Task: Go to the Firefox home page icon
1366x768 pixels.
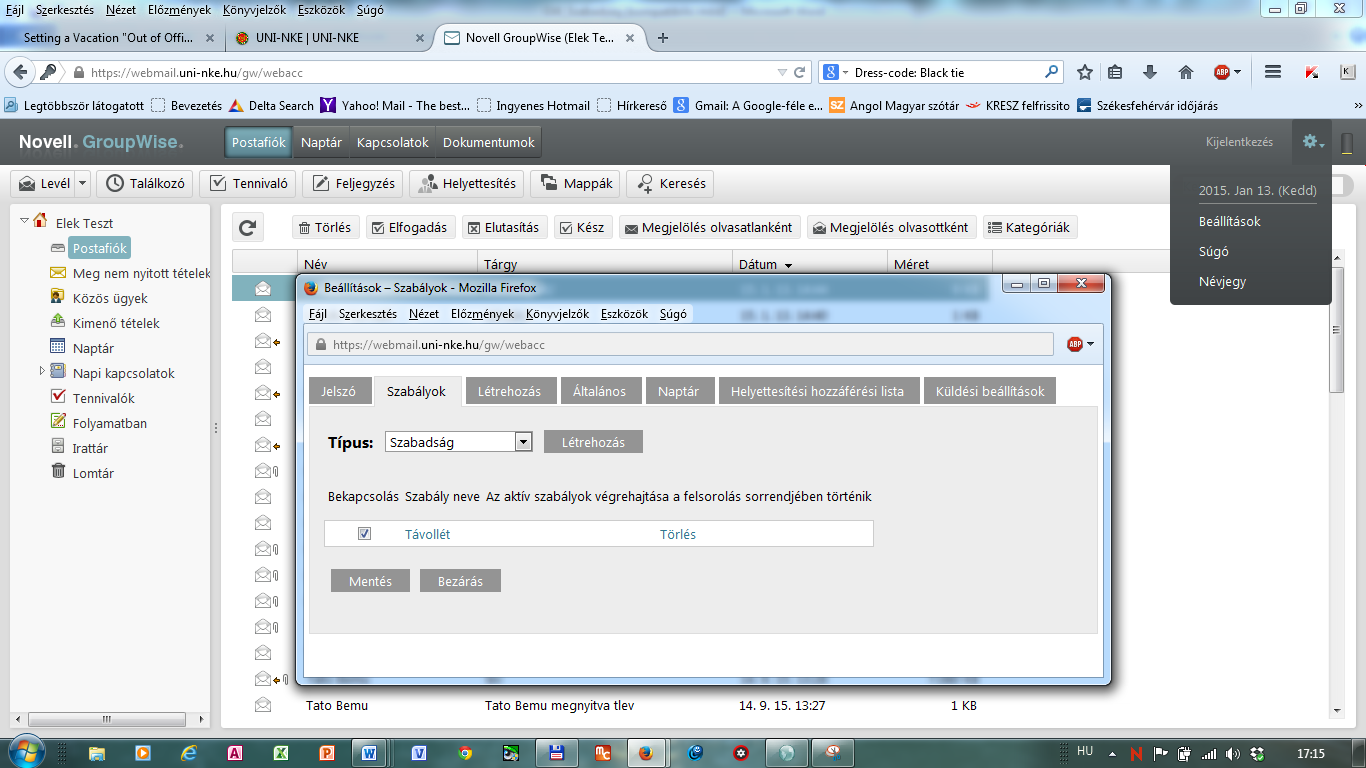Action: 1186,72
